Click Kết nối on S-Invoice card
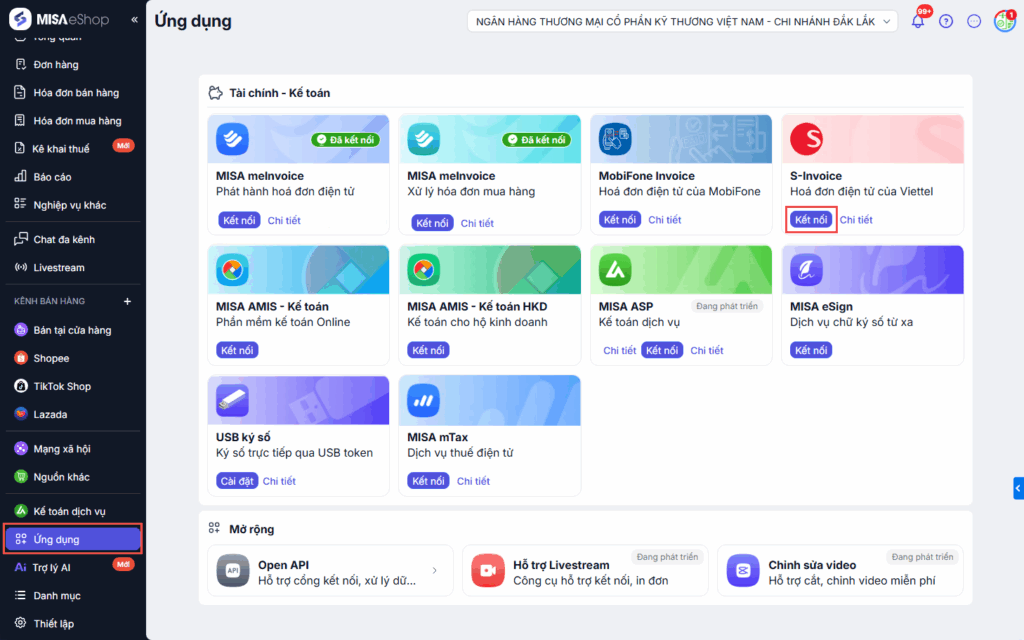The image size is (1024, 640). point(811,220)
